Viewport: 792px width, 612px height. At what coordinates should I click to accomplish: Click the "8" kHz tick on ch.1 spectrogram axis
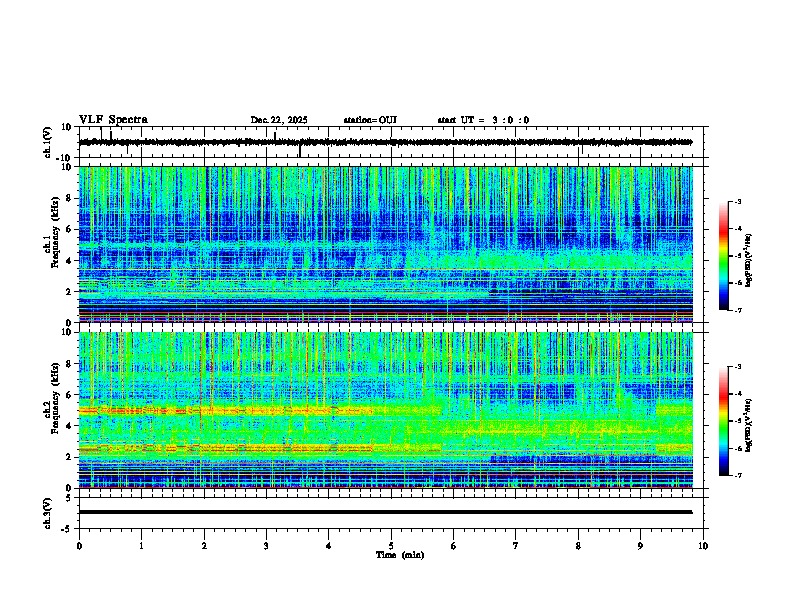click(70, 198)
